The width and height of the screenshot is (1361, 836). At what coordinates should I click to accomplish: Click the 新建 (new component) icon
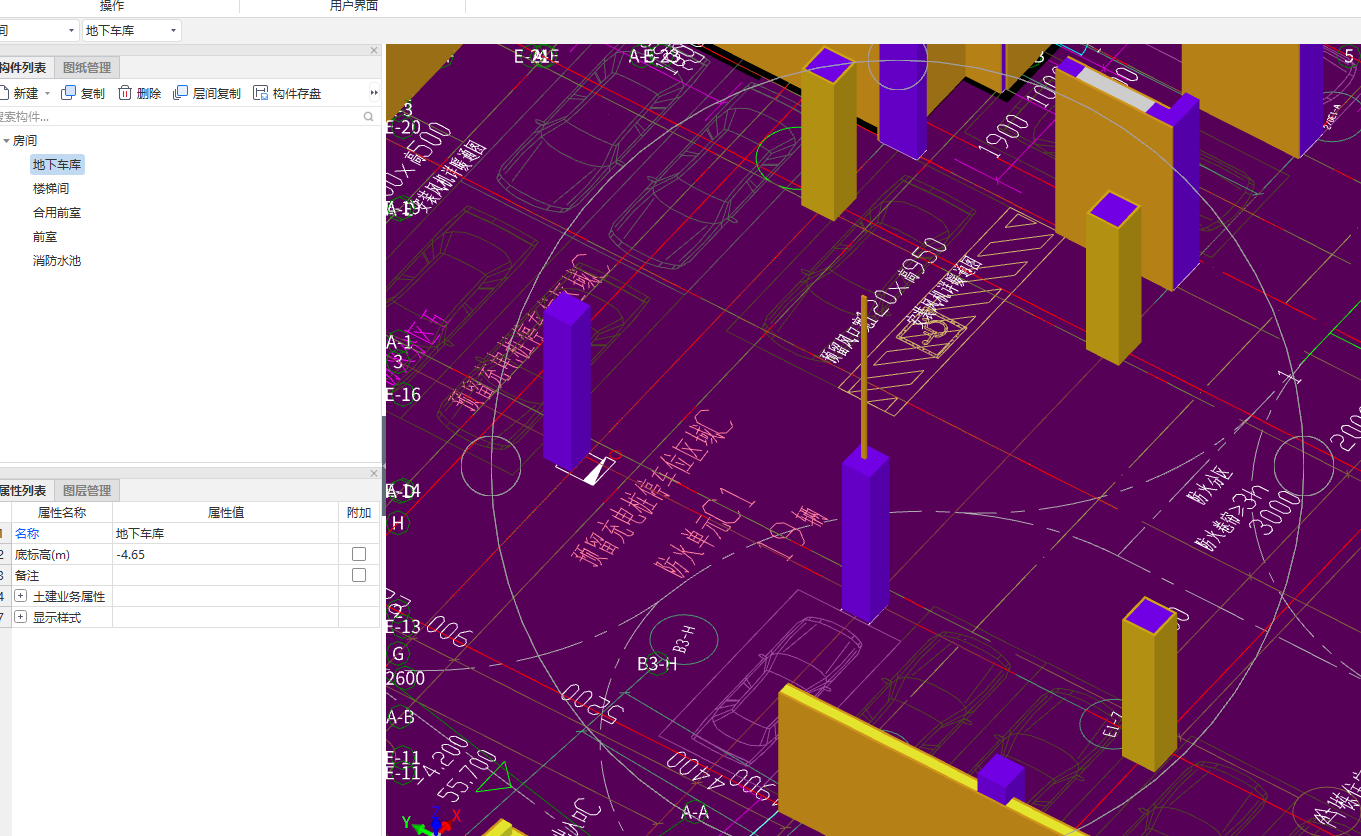(x=4, y=93)
